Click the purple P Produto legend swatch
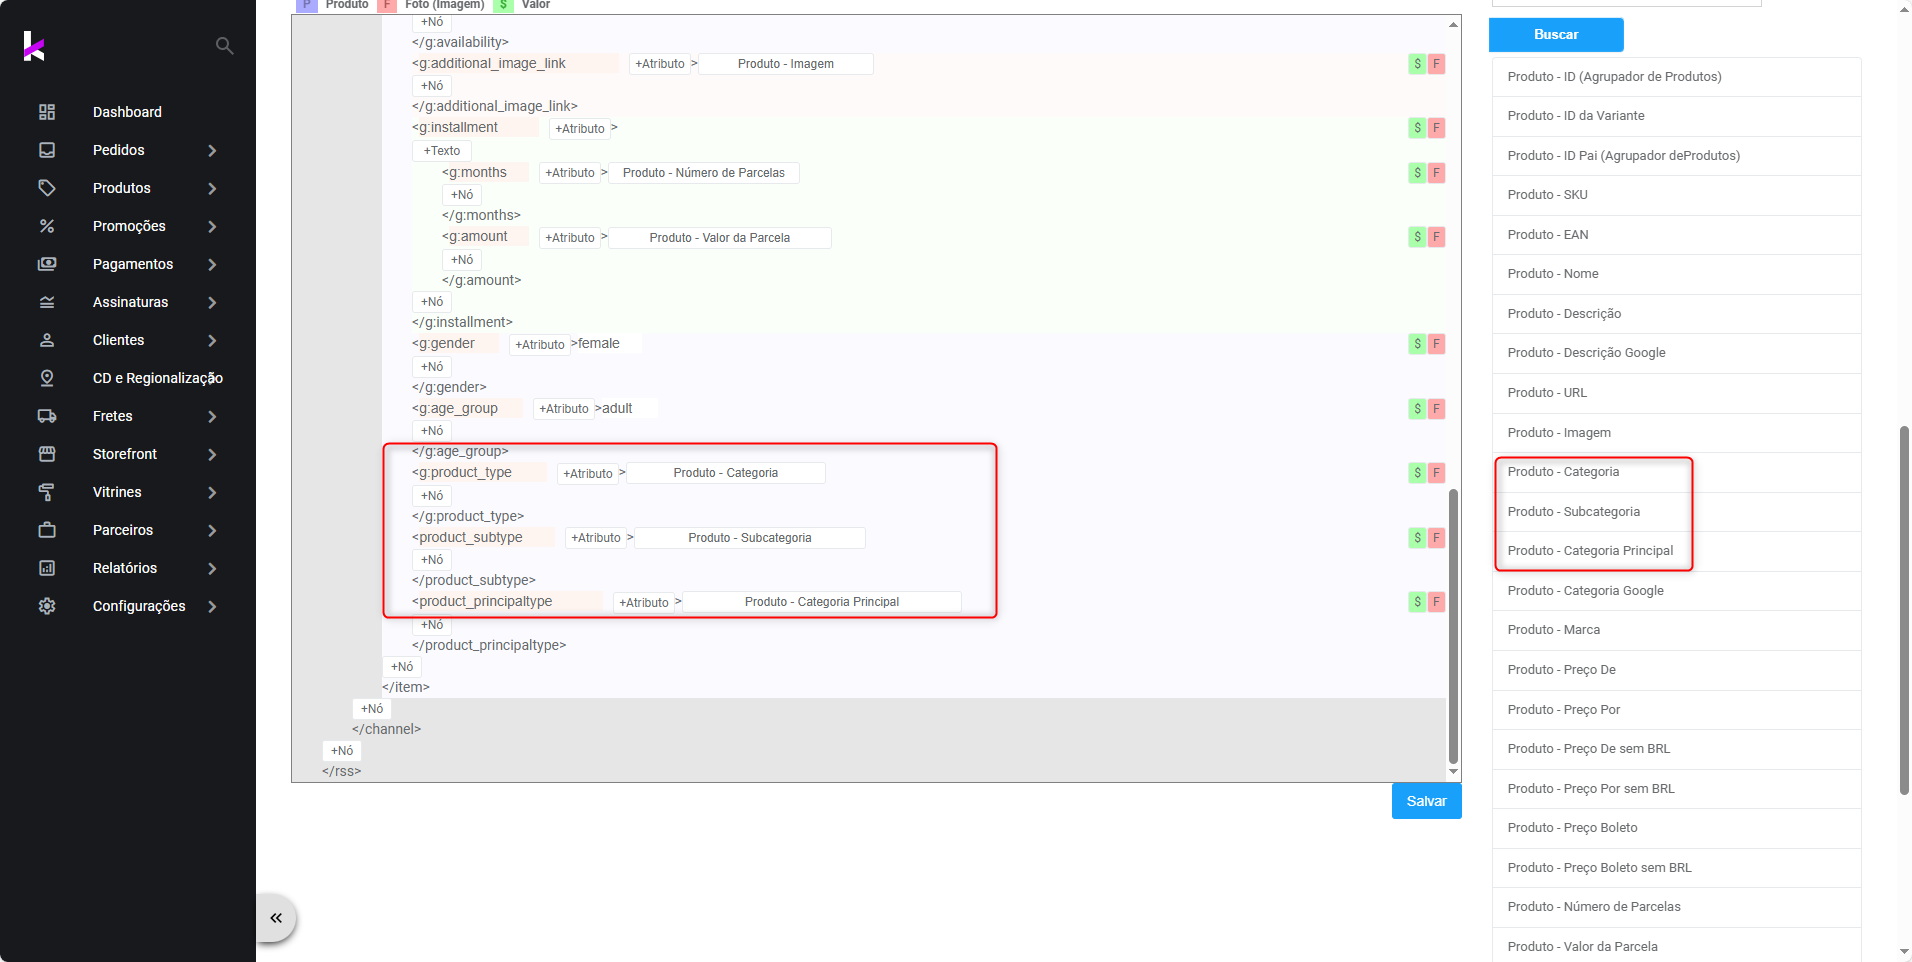The width and height of the screenshot is (1912, 962). (307, 5)
